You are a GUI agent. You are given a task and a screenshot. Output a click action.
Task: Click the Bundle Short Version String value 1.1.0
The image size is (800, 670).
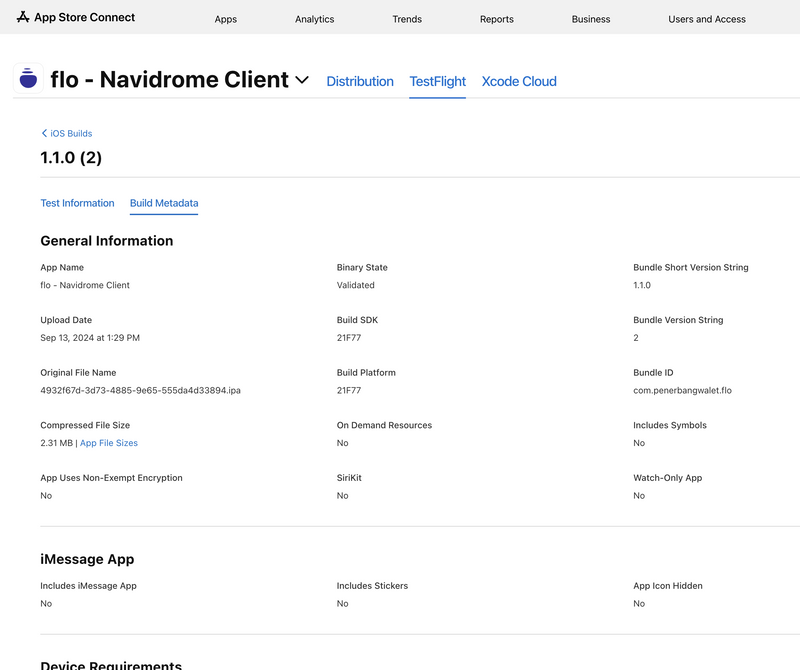coord(642,285)
